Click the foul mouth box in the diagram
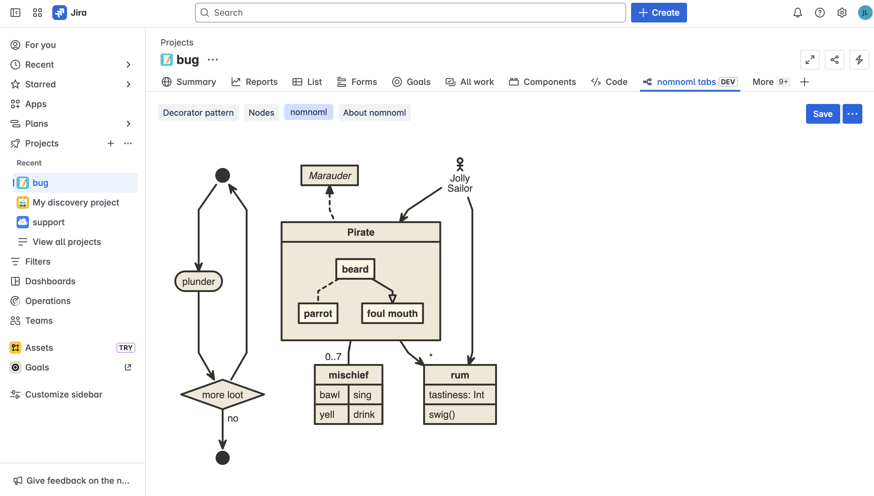The image size is (874, 496). pyautogui.click(x=392, y=313)
